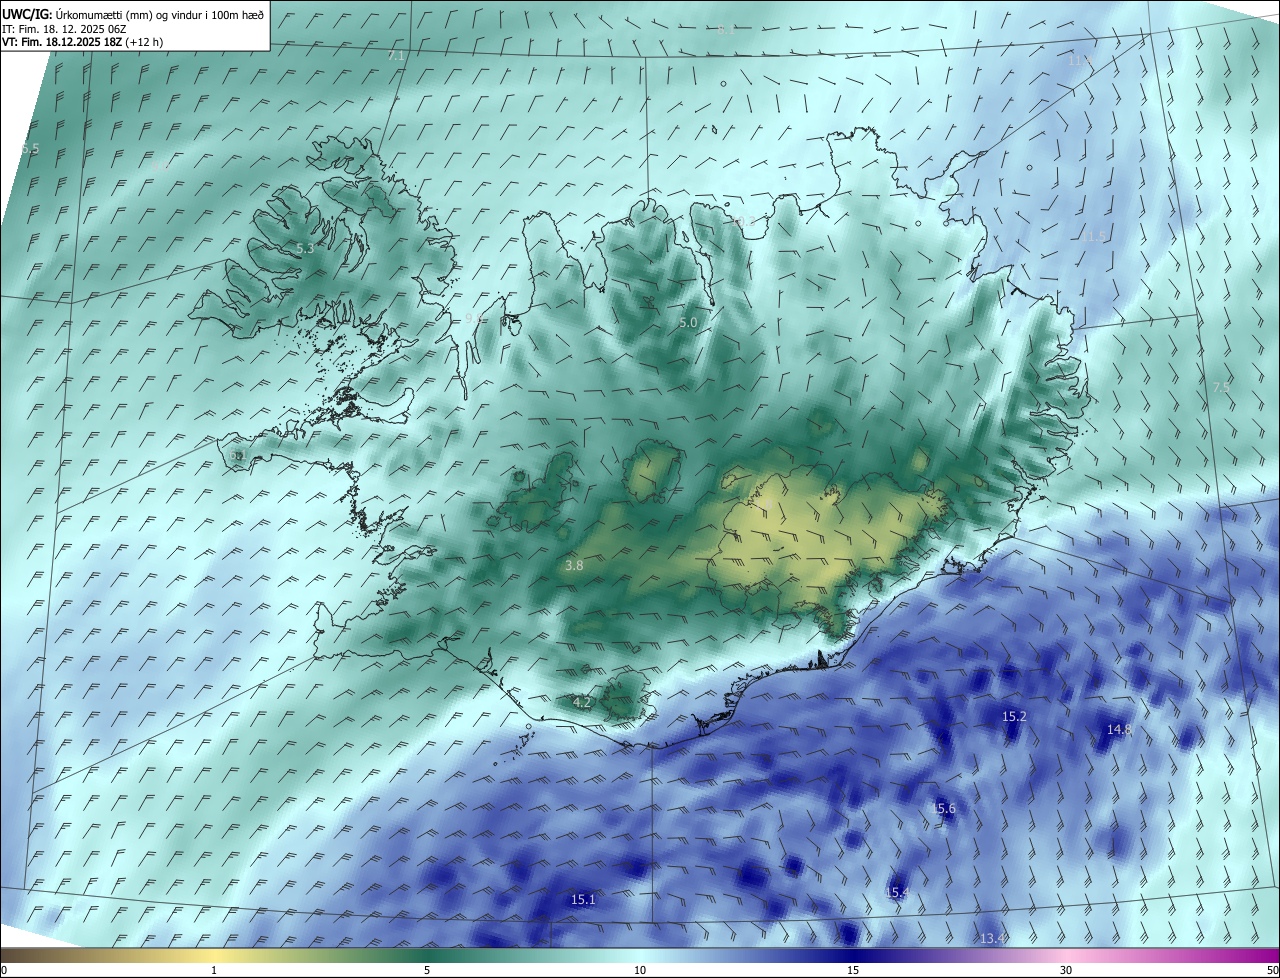
Task: Click the 1 tick on the color scale
Action: pos(214,970)
